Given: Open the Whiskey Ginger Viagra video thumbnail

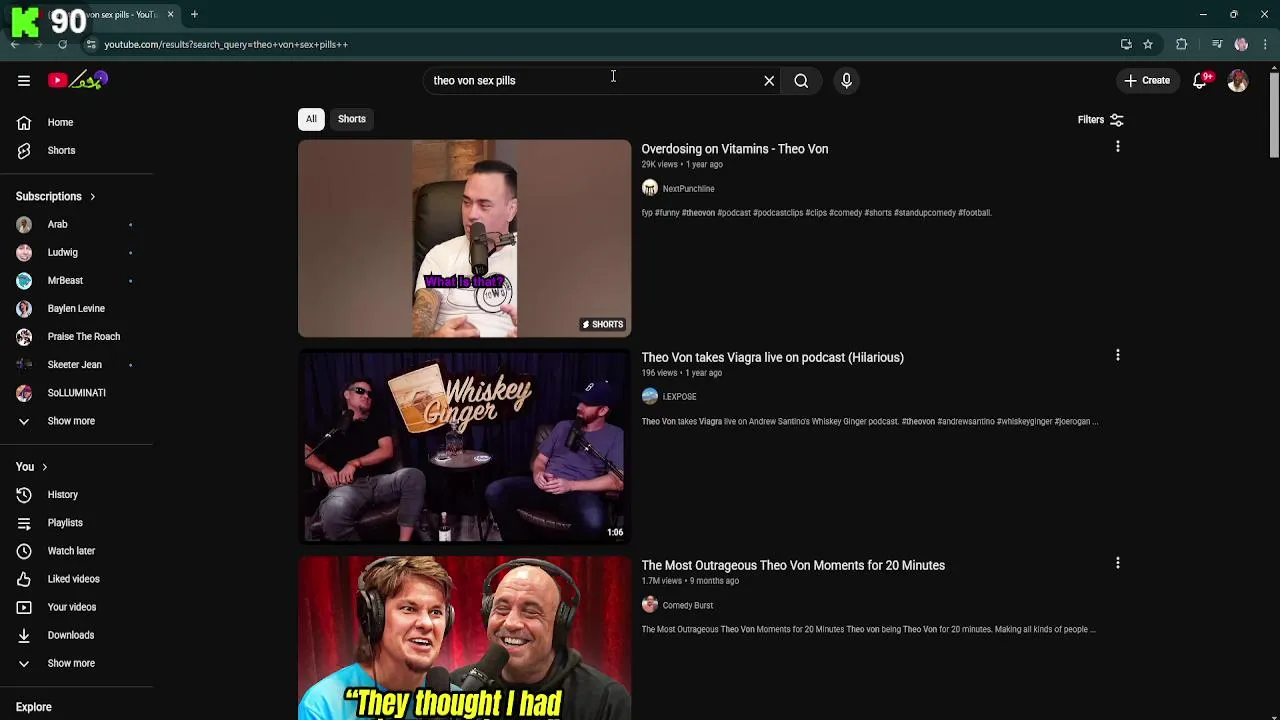Looking at the screenshot, I should pyautogui.click(x=464, y=446).
